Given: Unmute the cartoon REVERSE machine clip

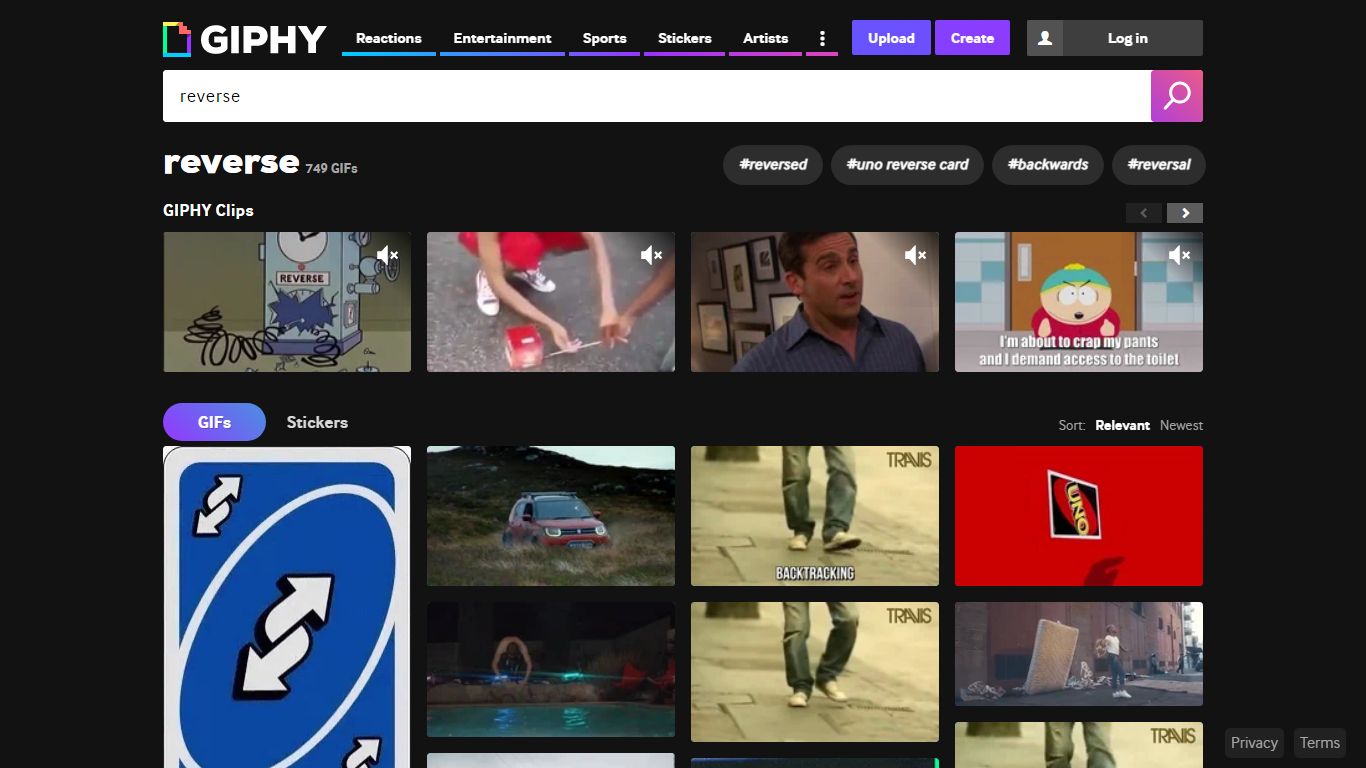Looking at the screenshot, I should pyautogui.click(x=387, y=255).
